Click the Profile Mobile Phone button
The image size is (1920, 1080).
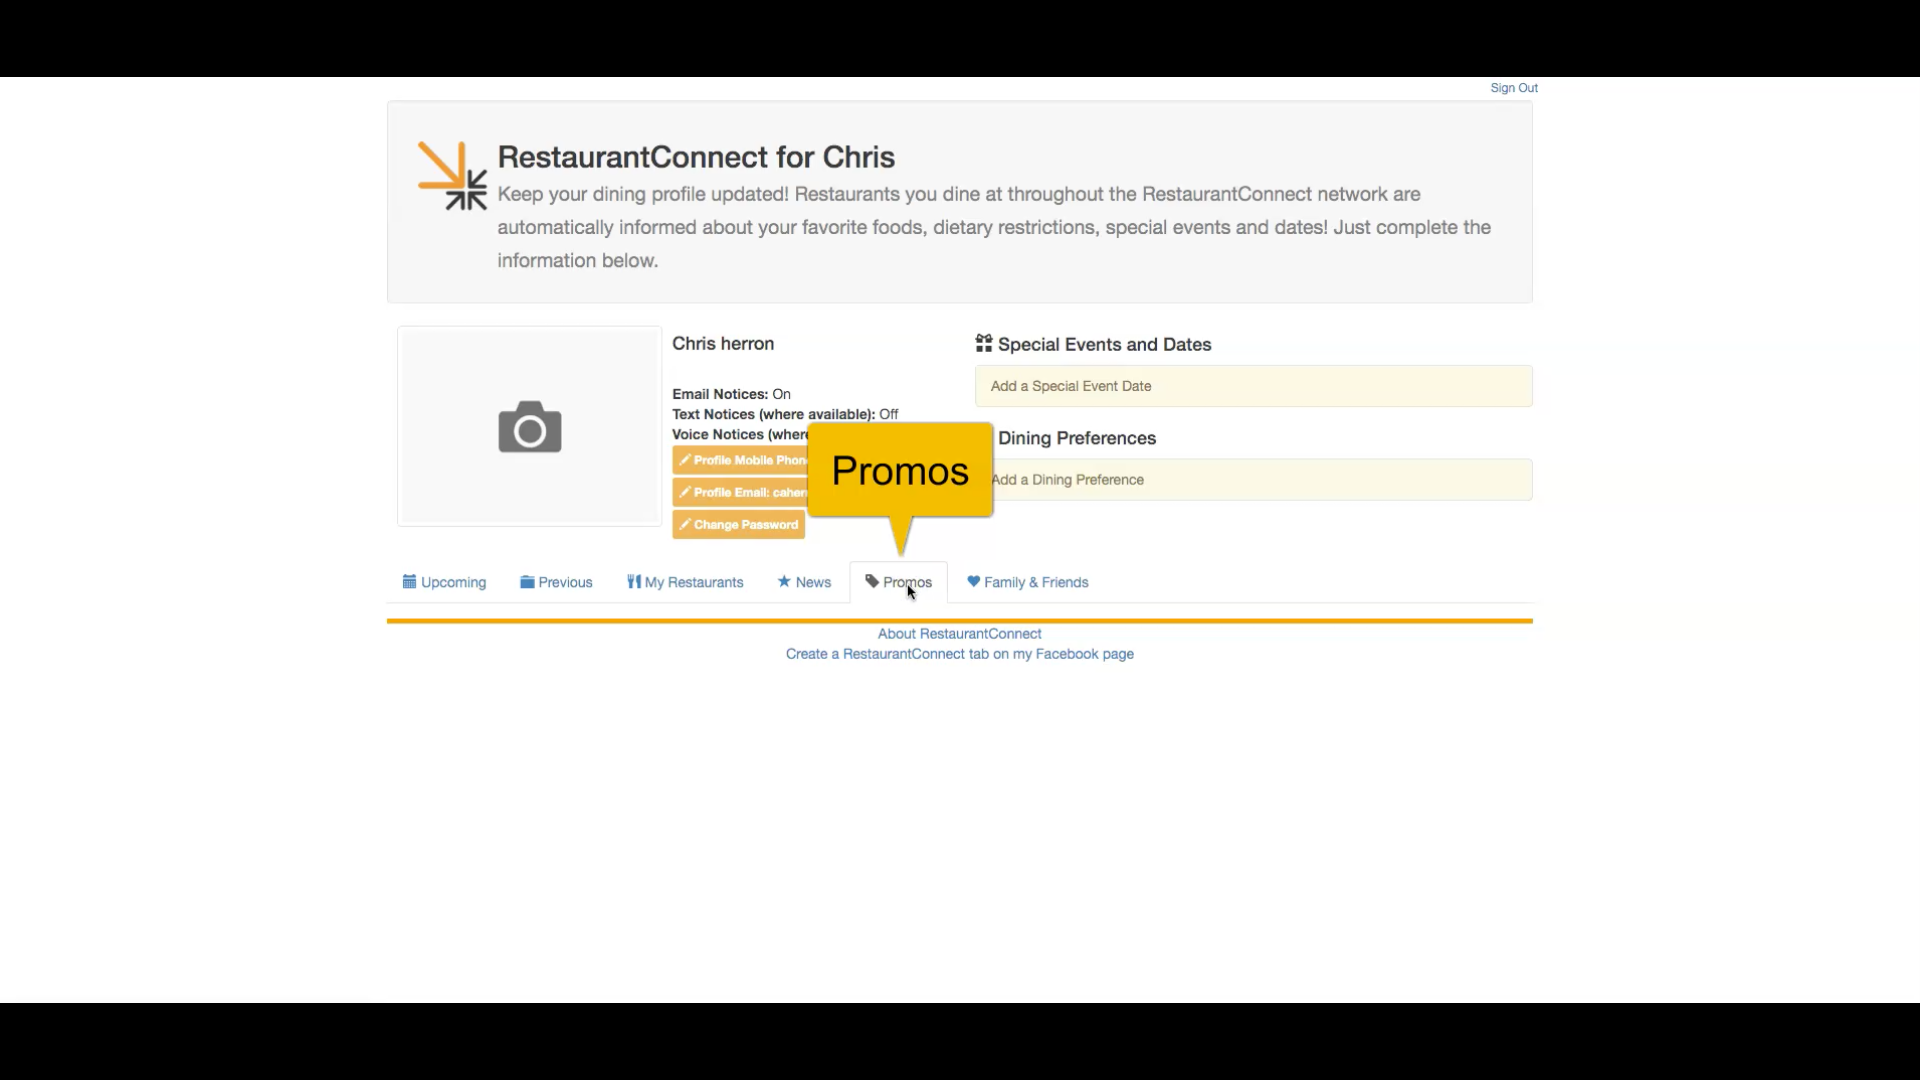click(740, 460)
